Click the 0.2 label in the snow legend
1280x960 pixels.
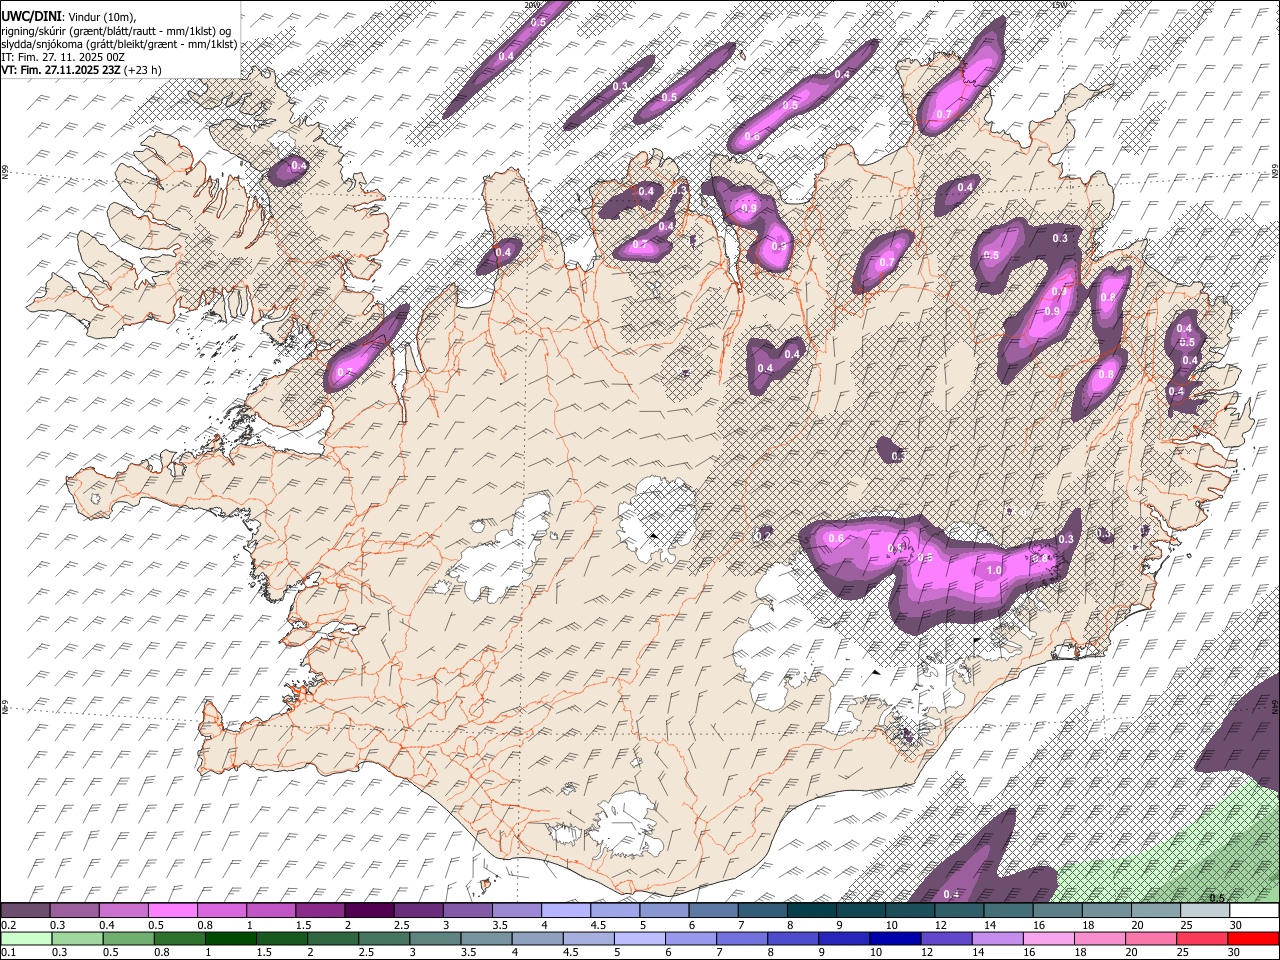click(9, 925)
